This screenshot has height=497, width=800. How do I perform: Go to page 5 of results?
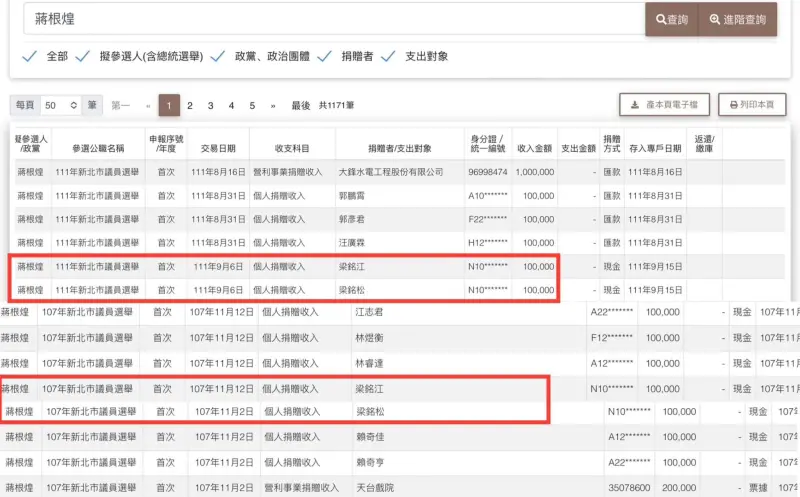[x=252, y=106]
